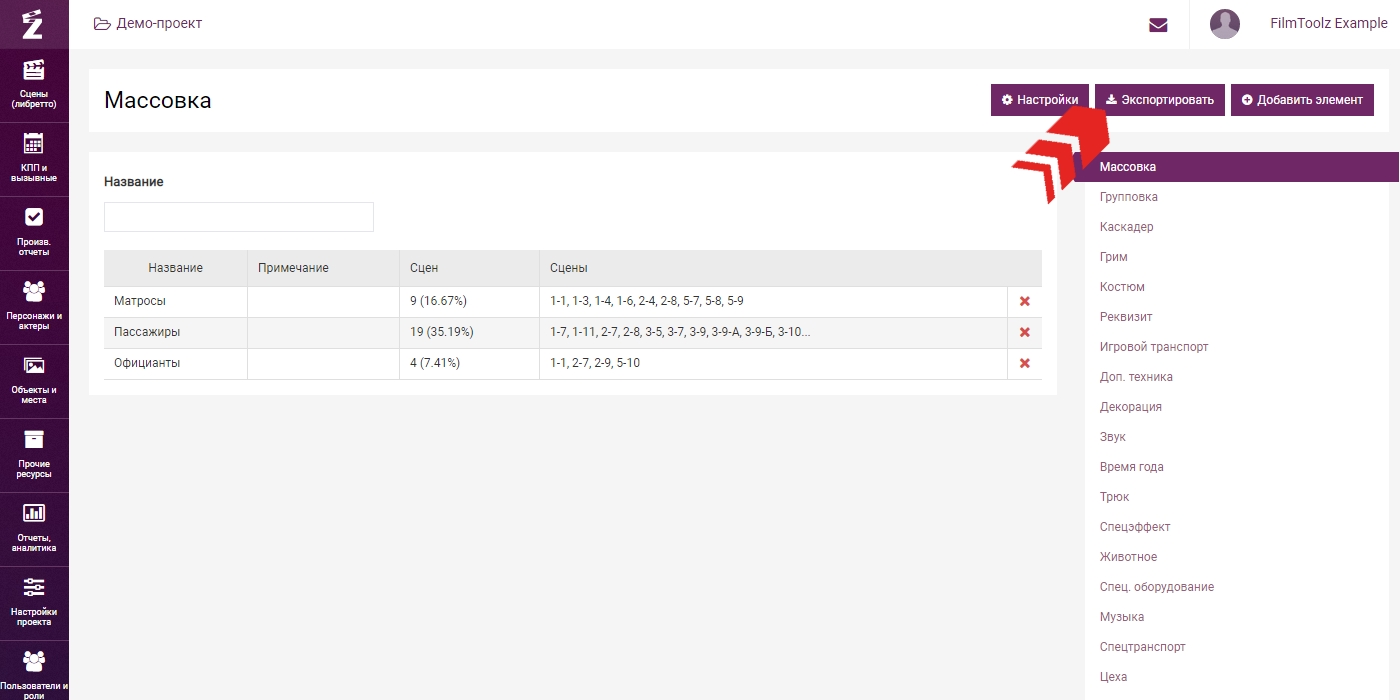The width and height of the screenshot is (1400, 700).
Task: Click the user avatar picture
Action: tap(1225, 24)
